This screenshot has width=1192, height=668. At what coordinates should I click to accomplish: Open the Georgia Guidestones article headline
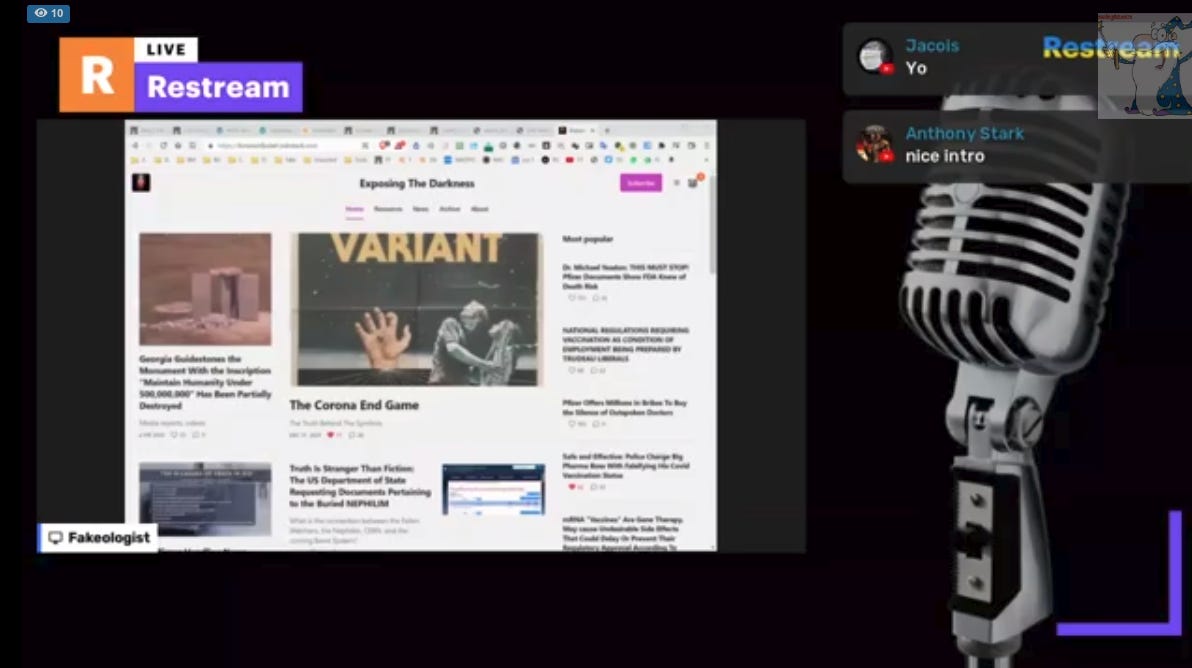click(x=205, y=382)
